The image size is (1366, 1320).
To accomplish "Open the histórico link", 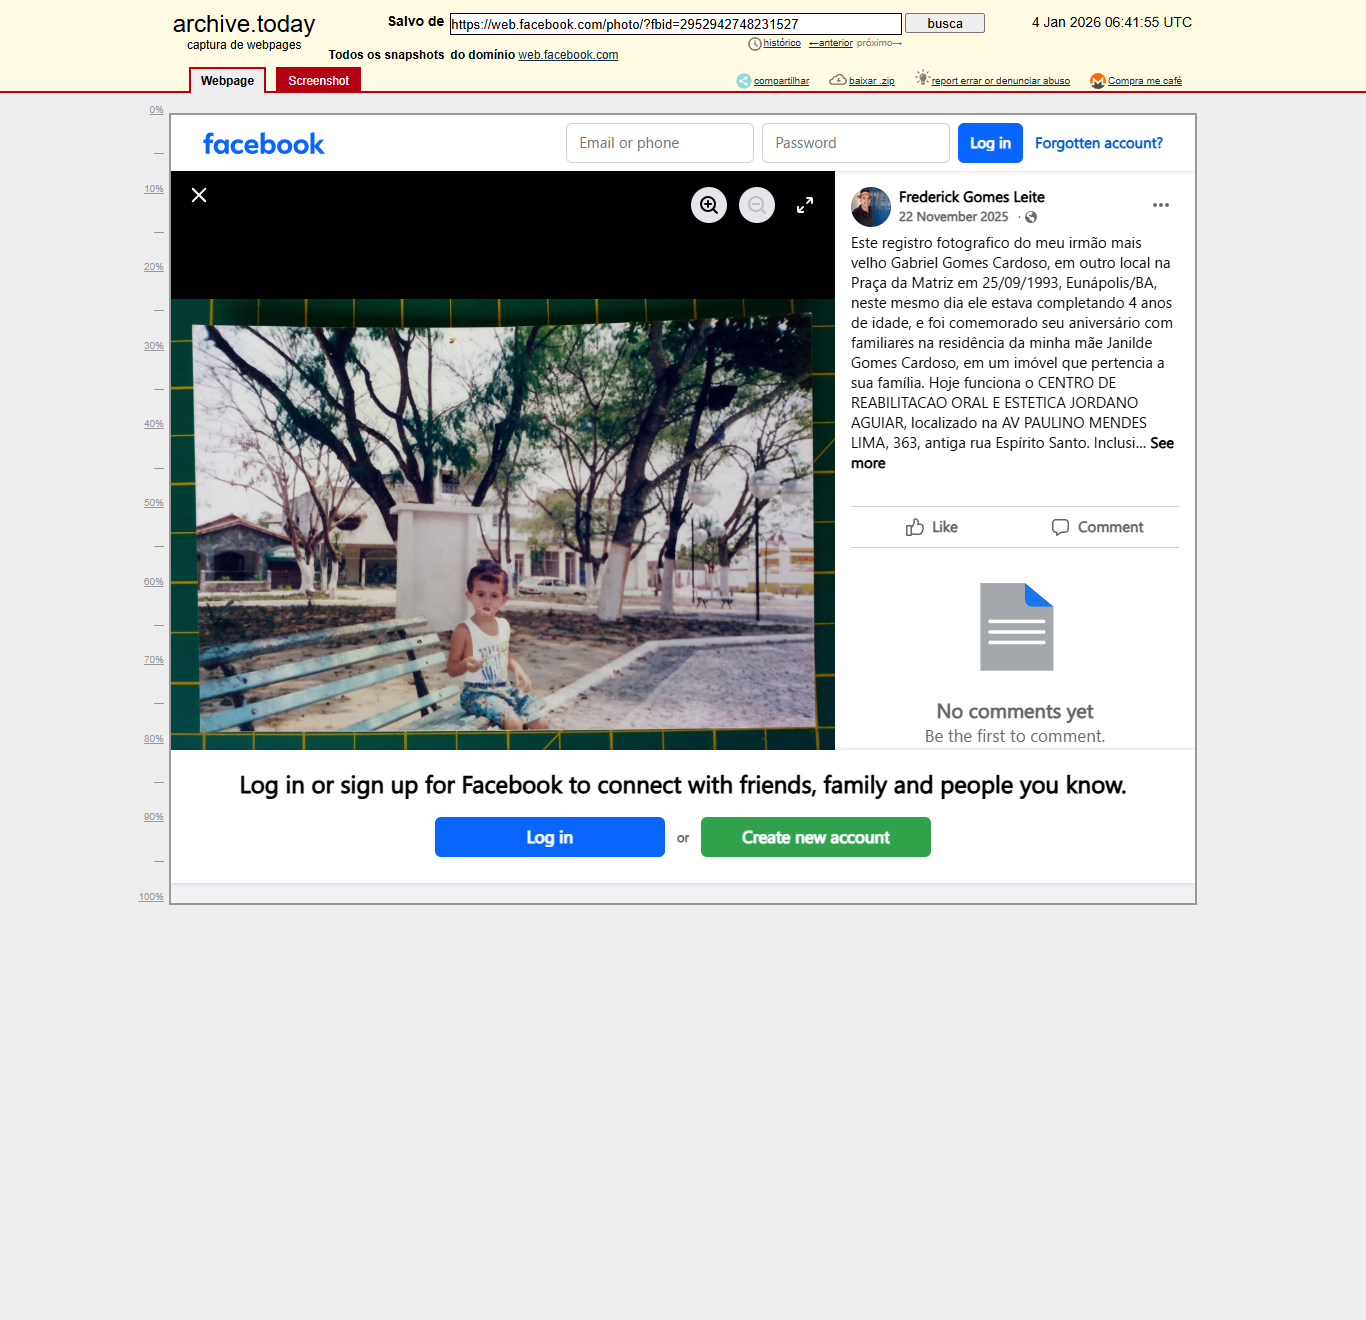I will (782, 43).
